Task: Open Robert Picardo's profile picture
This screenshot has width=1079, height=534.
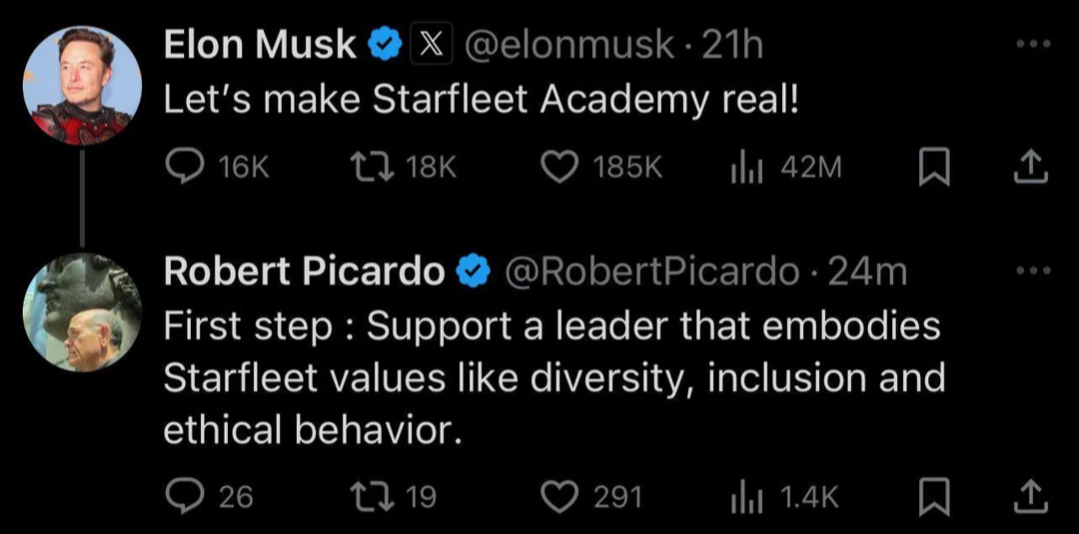Action: pos(82,312)
